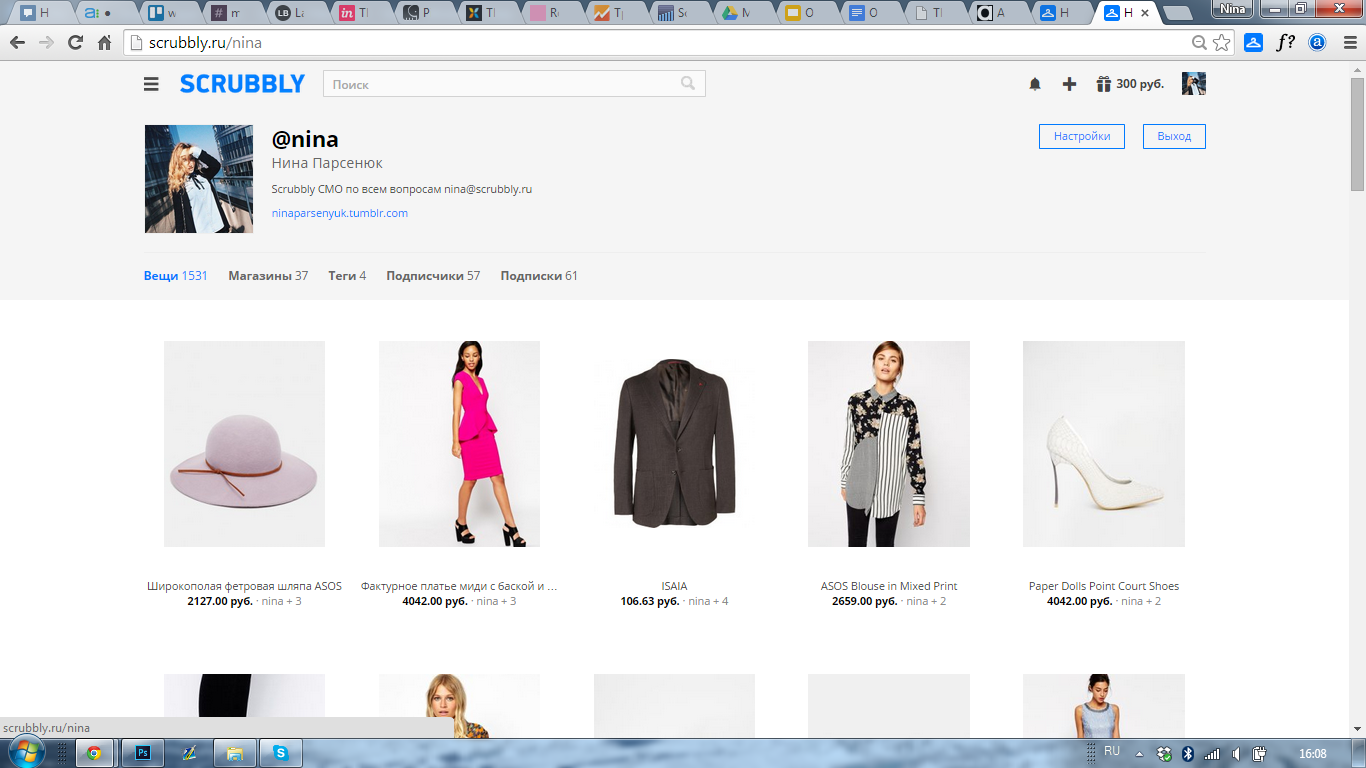Open the mixed print blouse thumbnail
Viewport: 1366px width, 768px height.
click(x=889, y=444)
